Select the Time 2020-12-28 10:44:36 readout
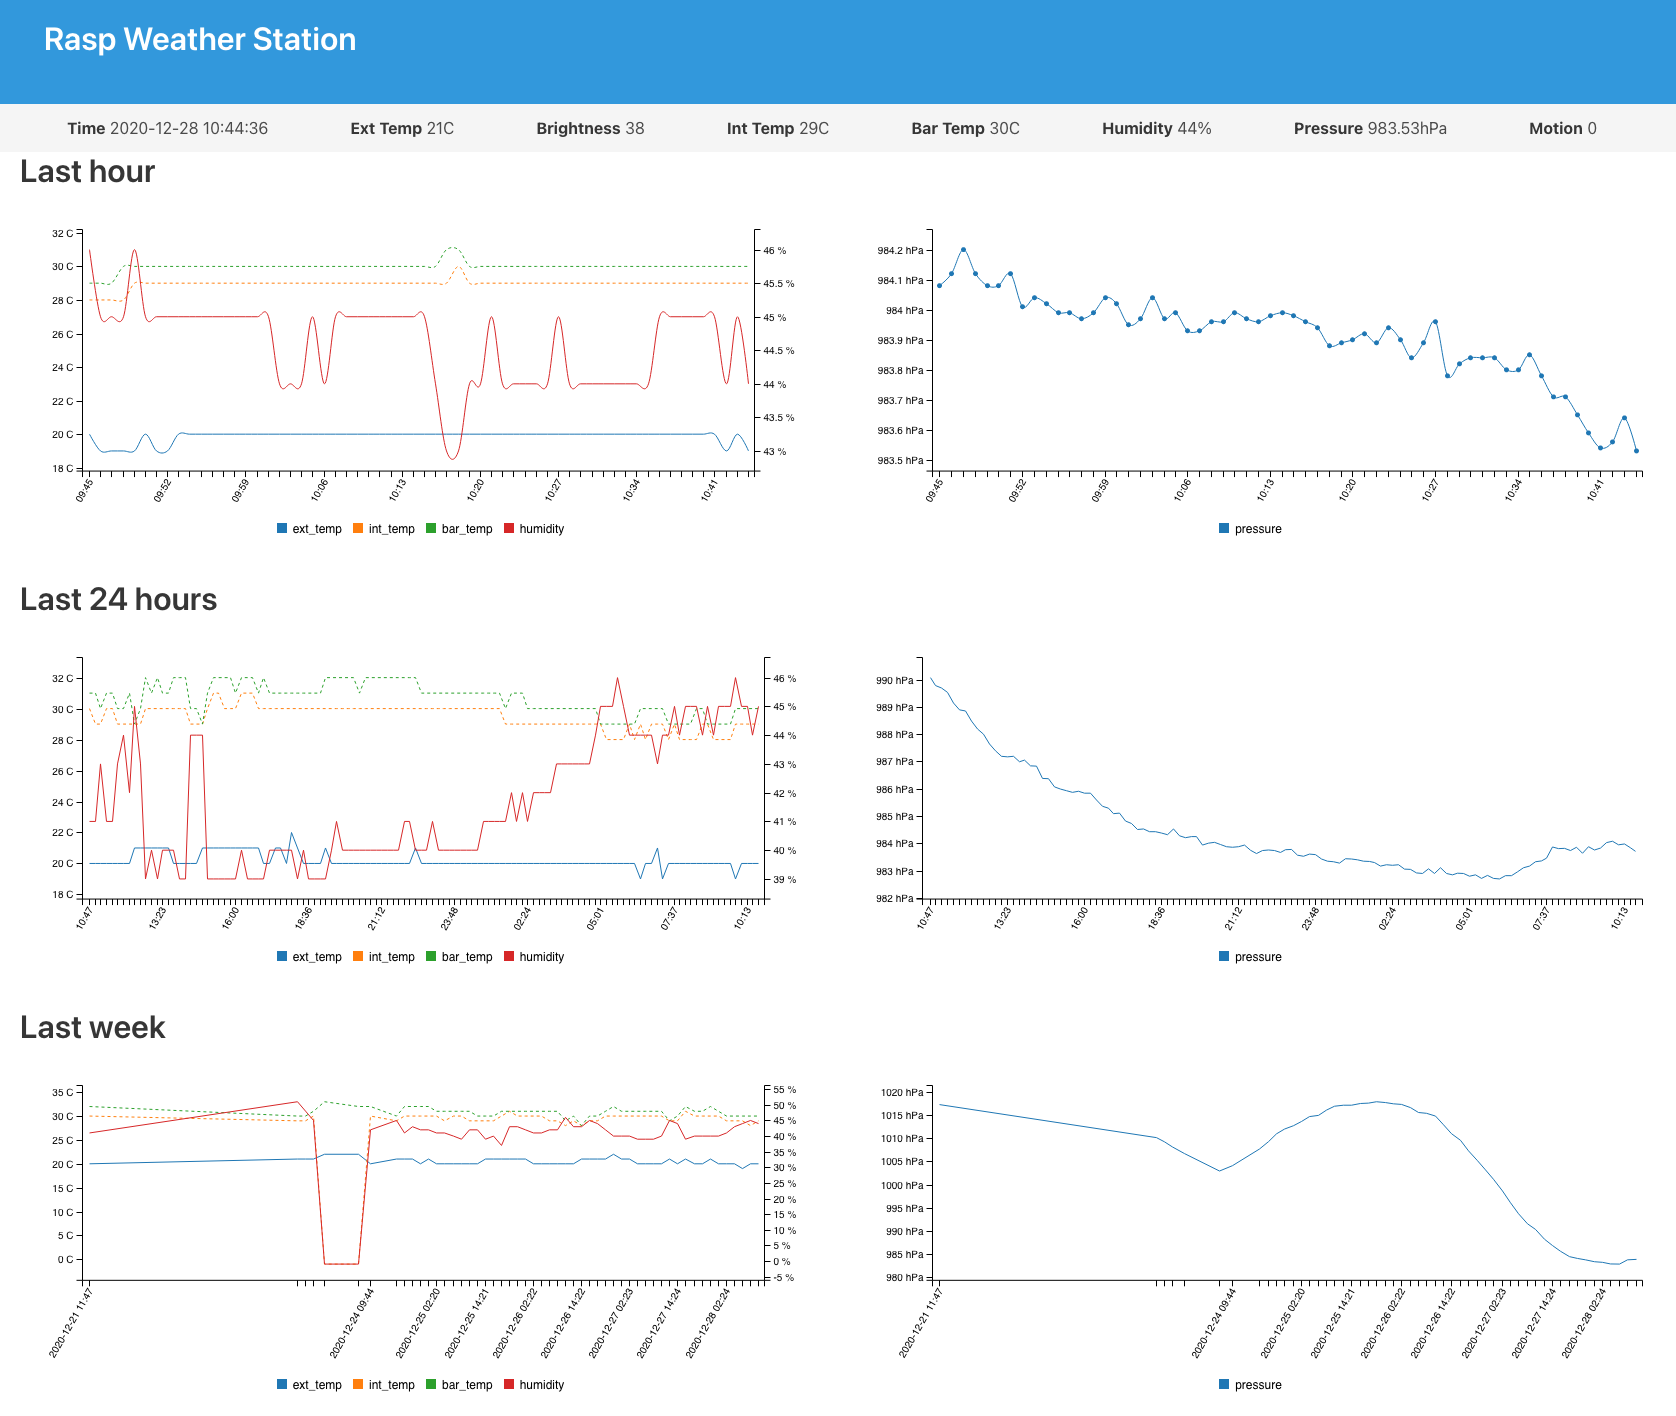Screen dimensions: 1676x1416 pyautogui.click(x=167, y=128)
